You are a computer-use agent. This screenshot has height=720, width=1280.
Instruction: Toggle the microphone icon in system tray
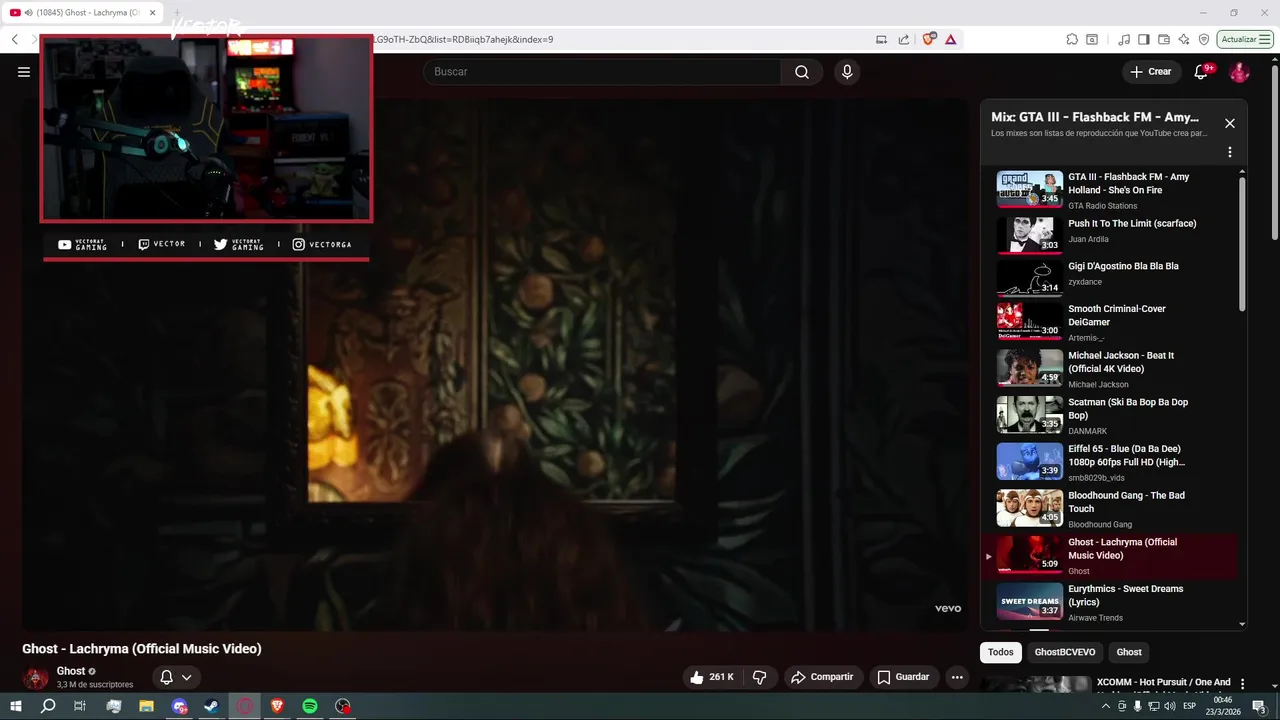point(1137,706)
